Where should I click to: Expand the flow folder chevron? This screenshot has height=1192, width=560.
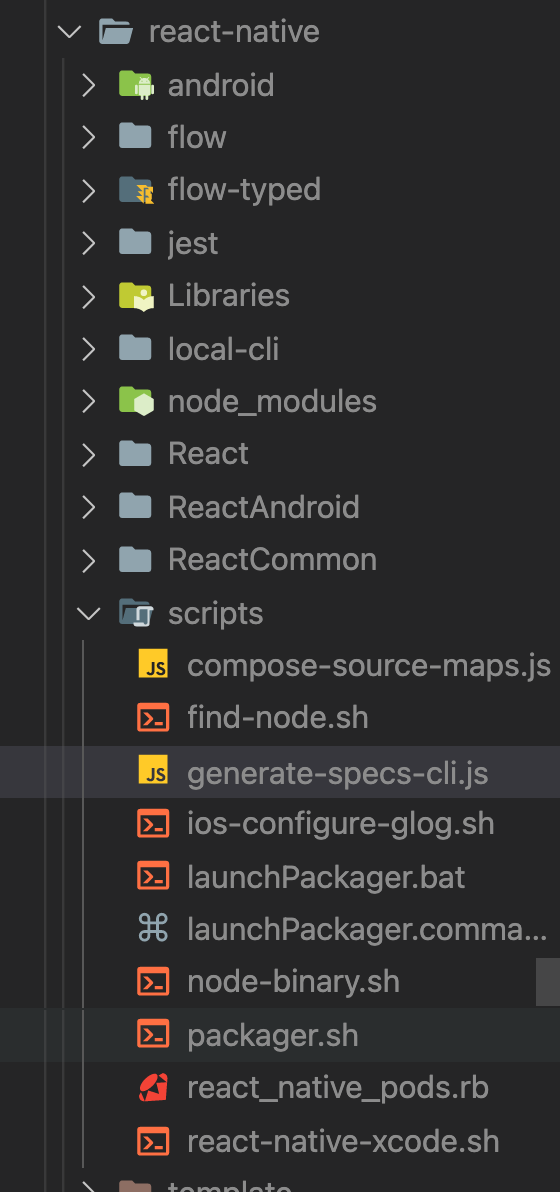coord(89,138)
